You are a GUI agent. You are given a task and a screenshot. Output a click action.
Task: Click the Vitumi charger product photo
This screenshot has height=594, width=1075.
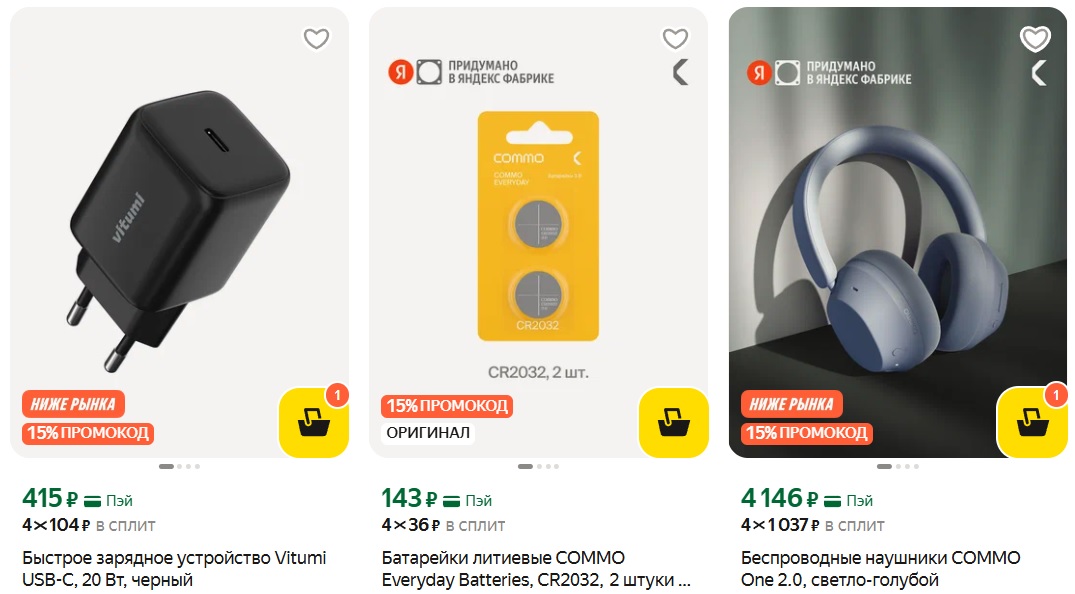point(180,230)
